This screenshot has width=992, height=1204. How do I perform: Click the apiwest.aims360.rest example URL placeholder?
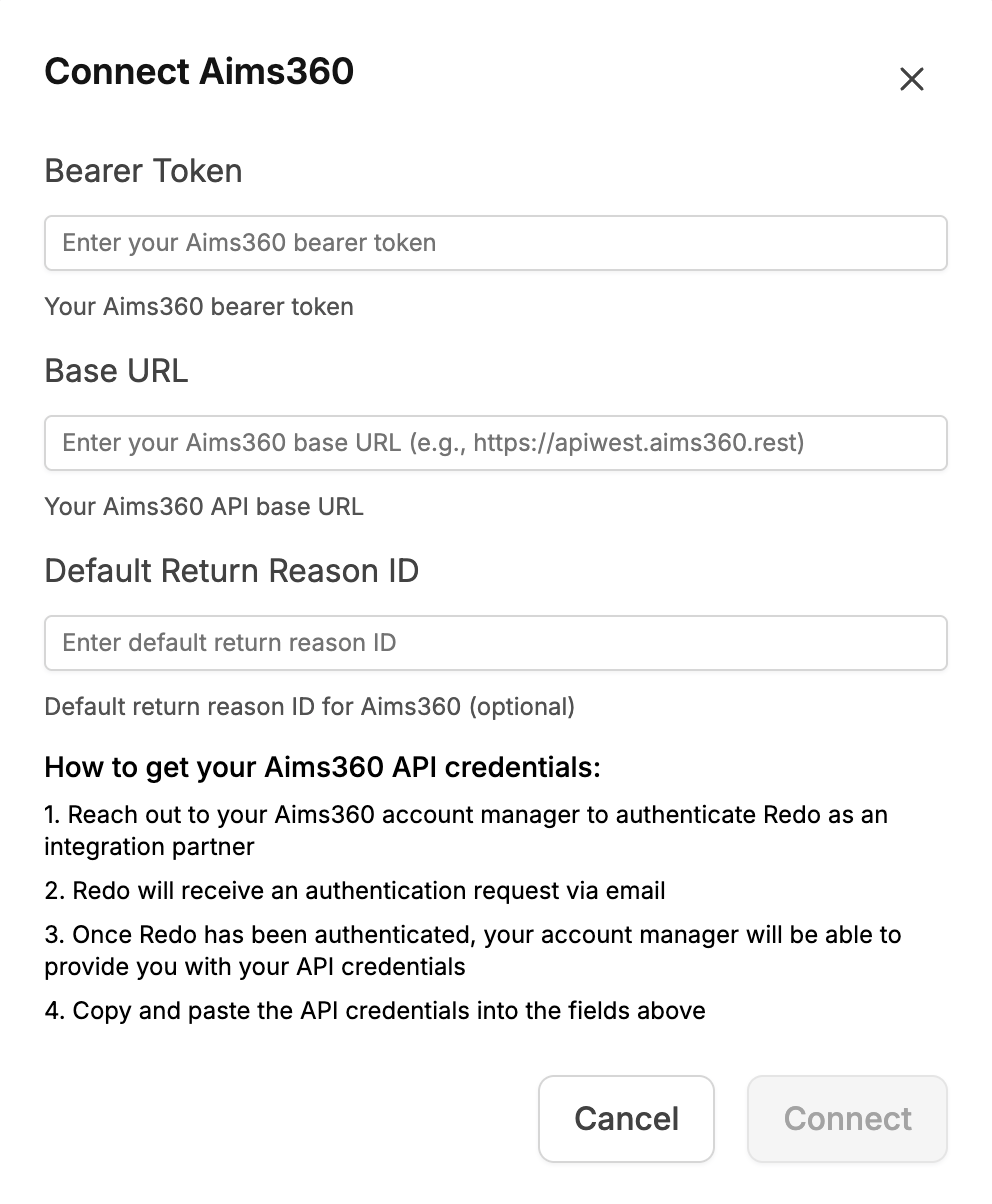637,443
